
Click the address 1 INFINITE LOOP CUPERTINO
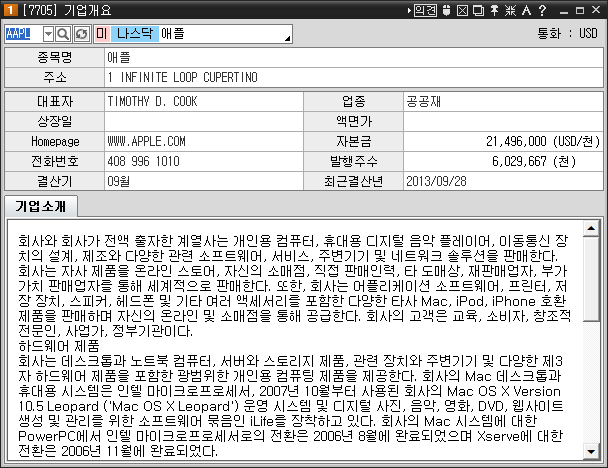(183, 77)
